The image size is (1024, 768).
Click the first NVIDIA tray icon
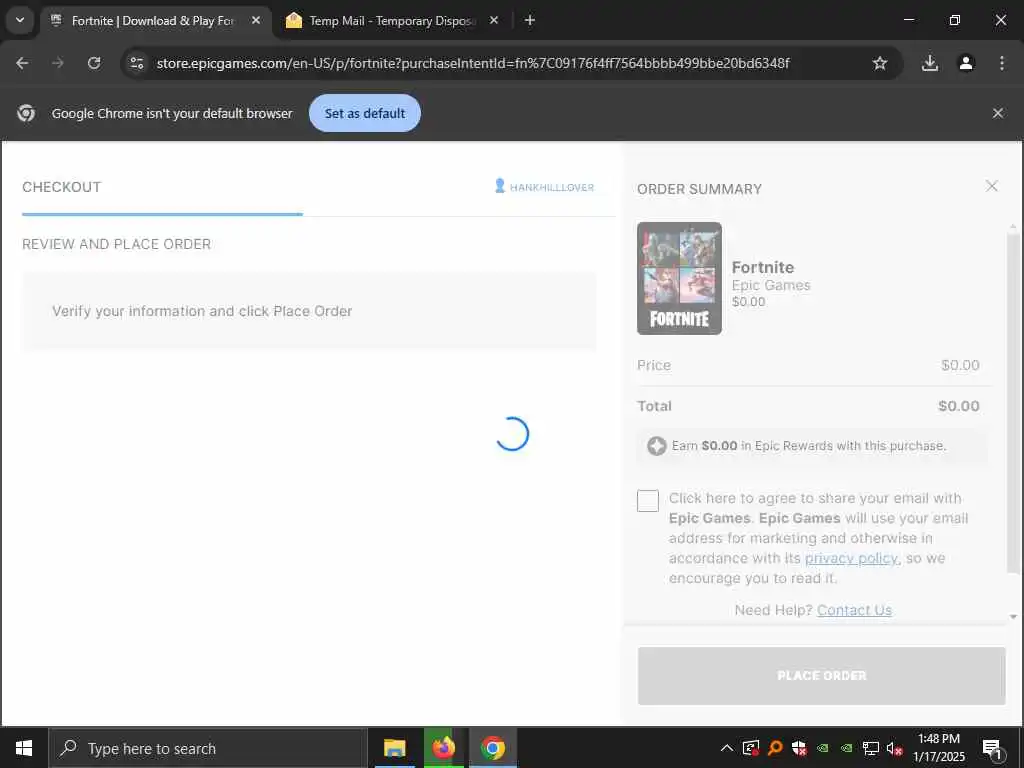823,748
